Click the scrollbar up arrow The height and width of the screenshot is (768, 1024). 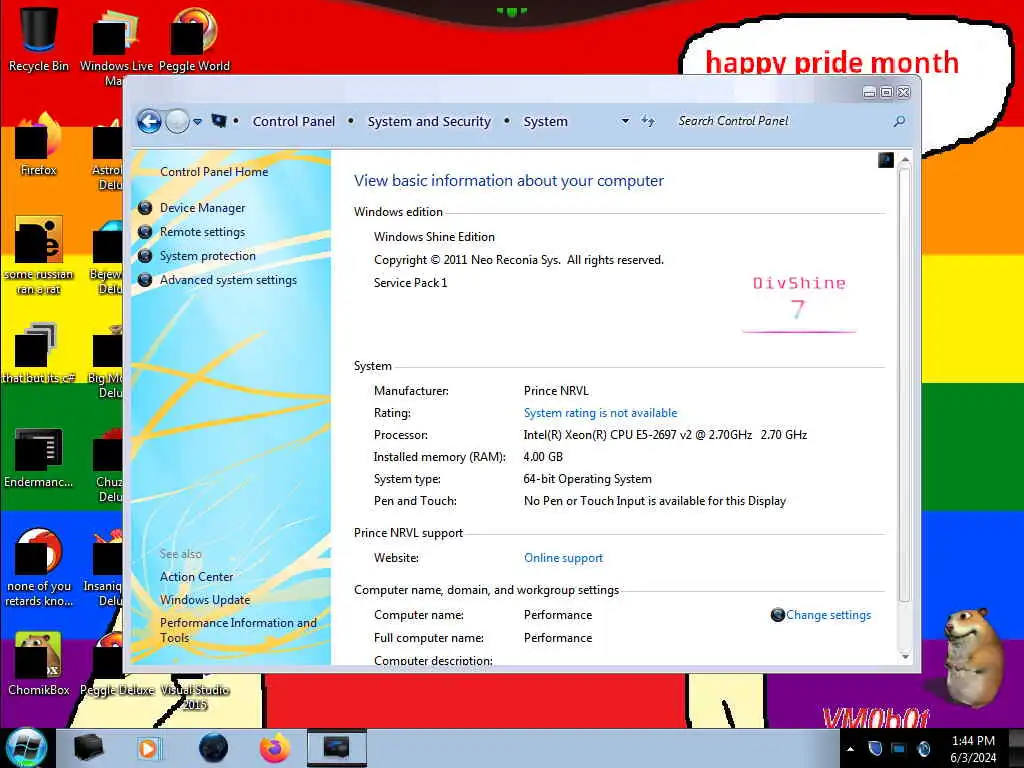coord(904,160)
